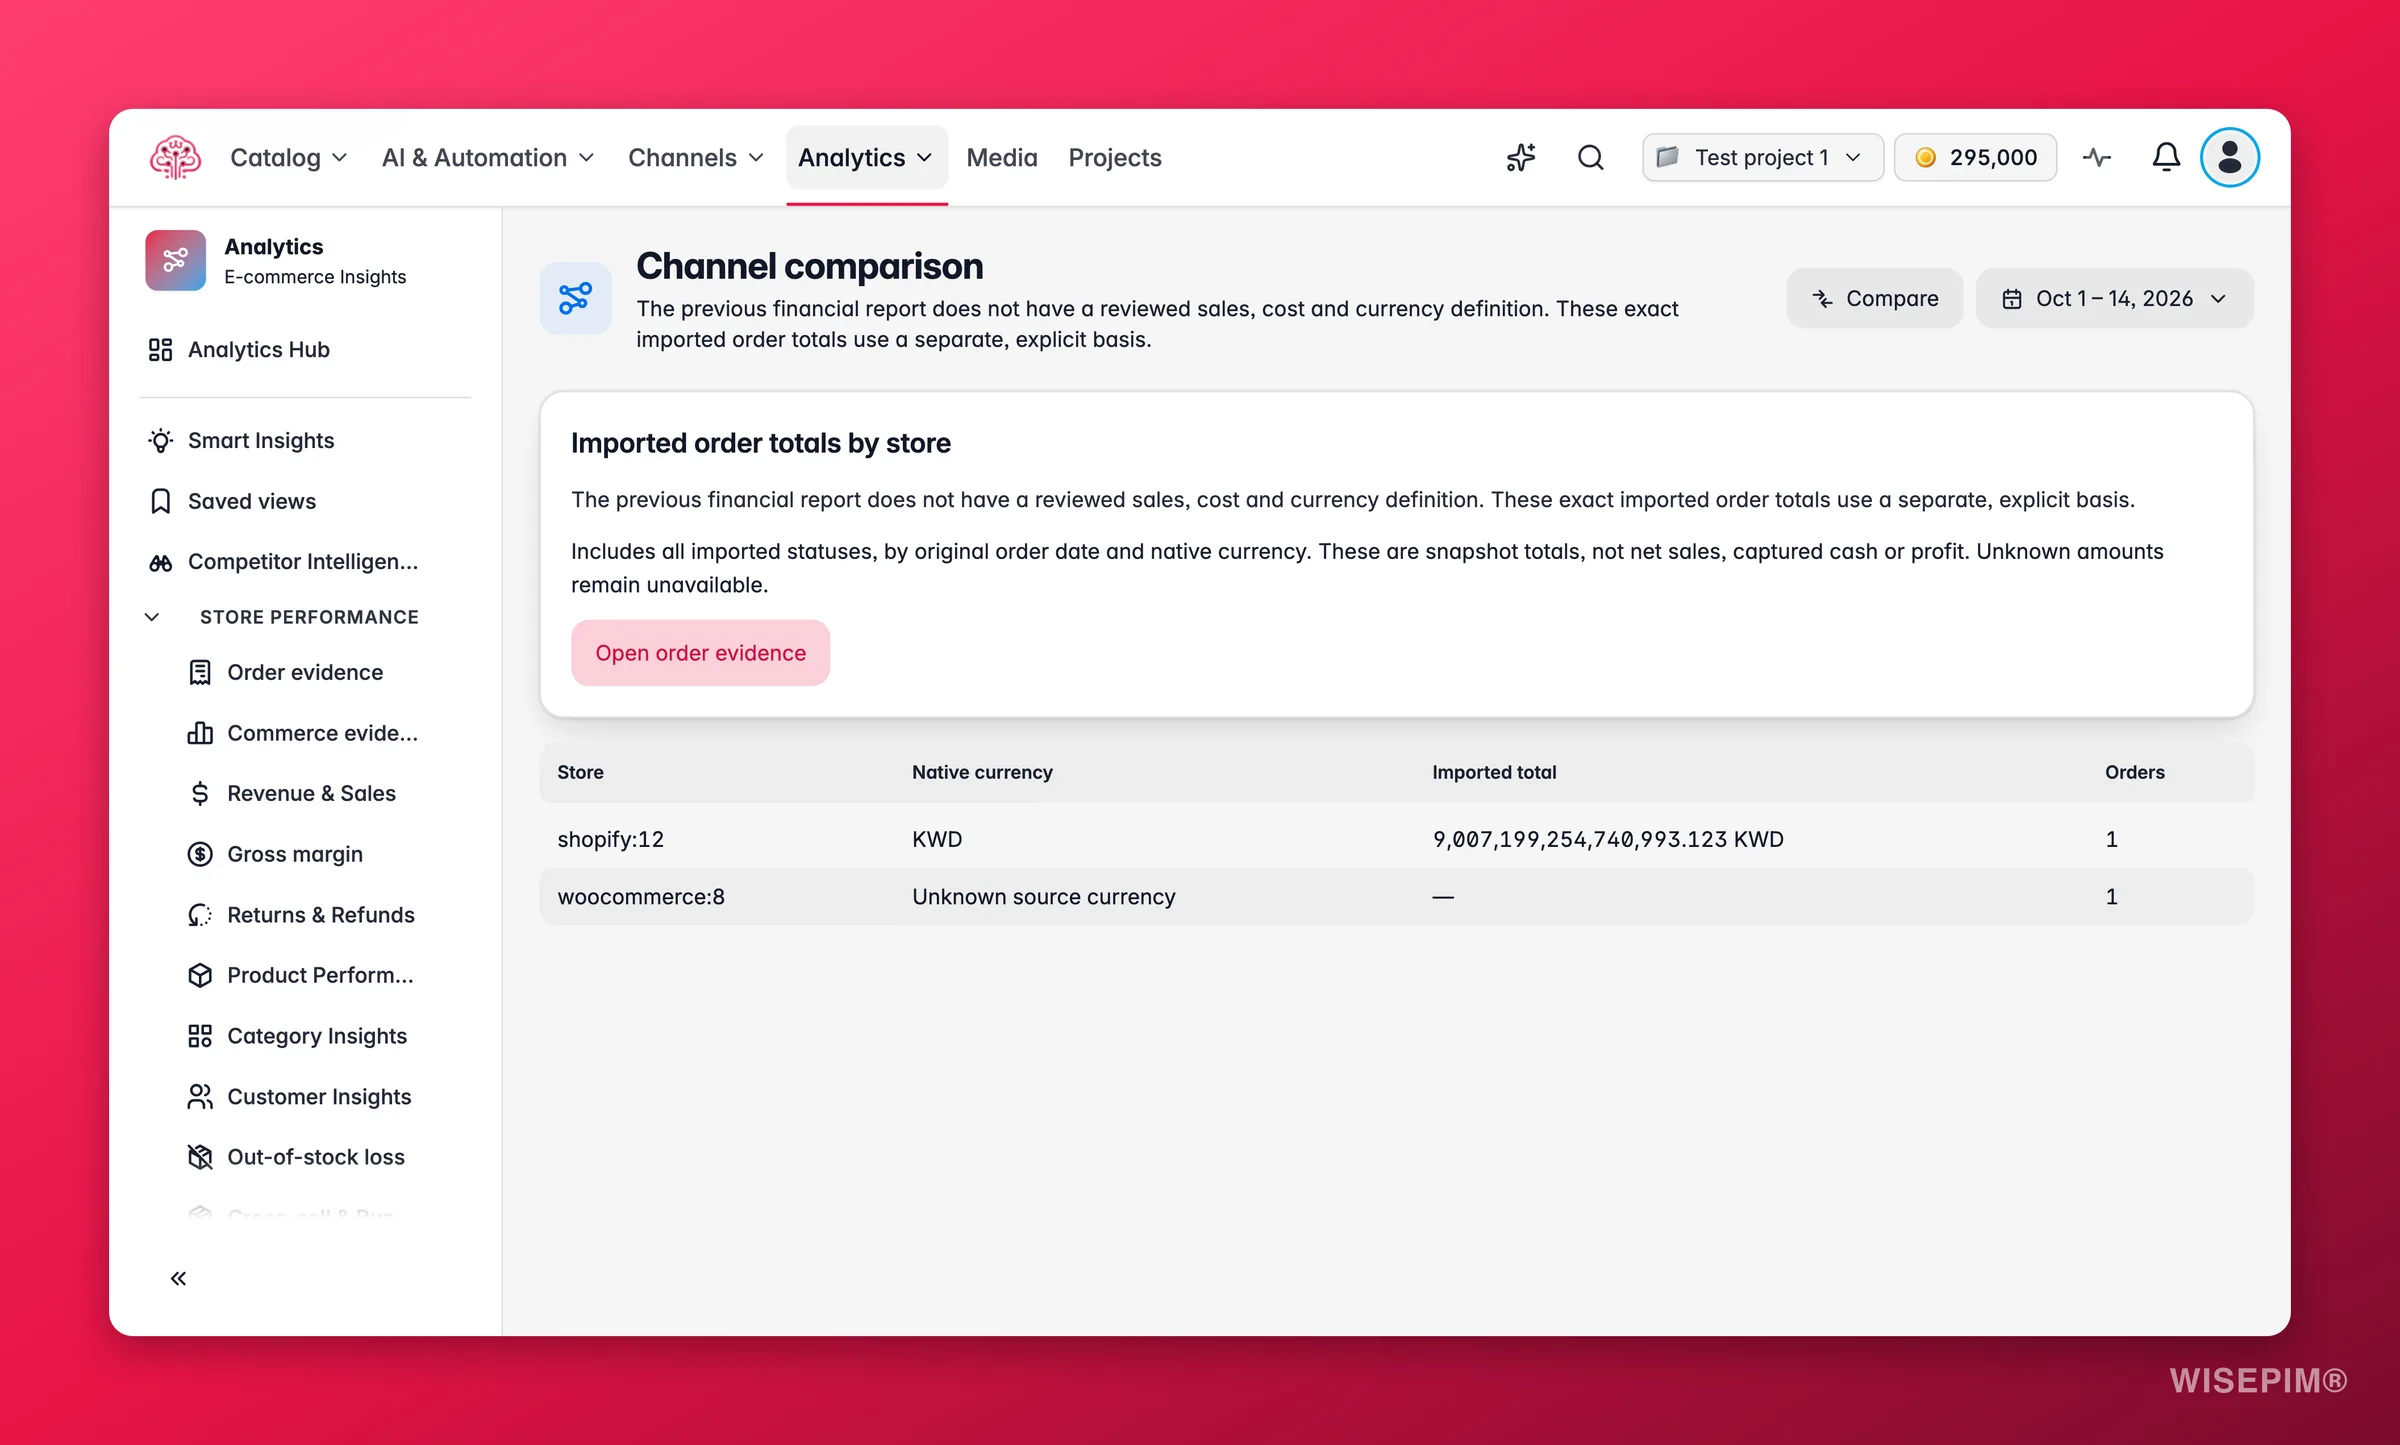The image size is (2400, 1445).
Task: Click Unknown source currency cell
Action: click(1043, 897)
